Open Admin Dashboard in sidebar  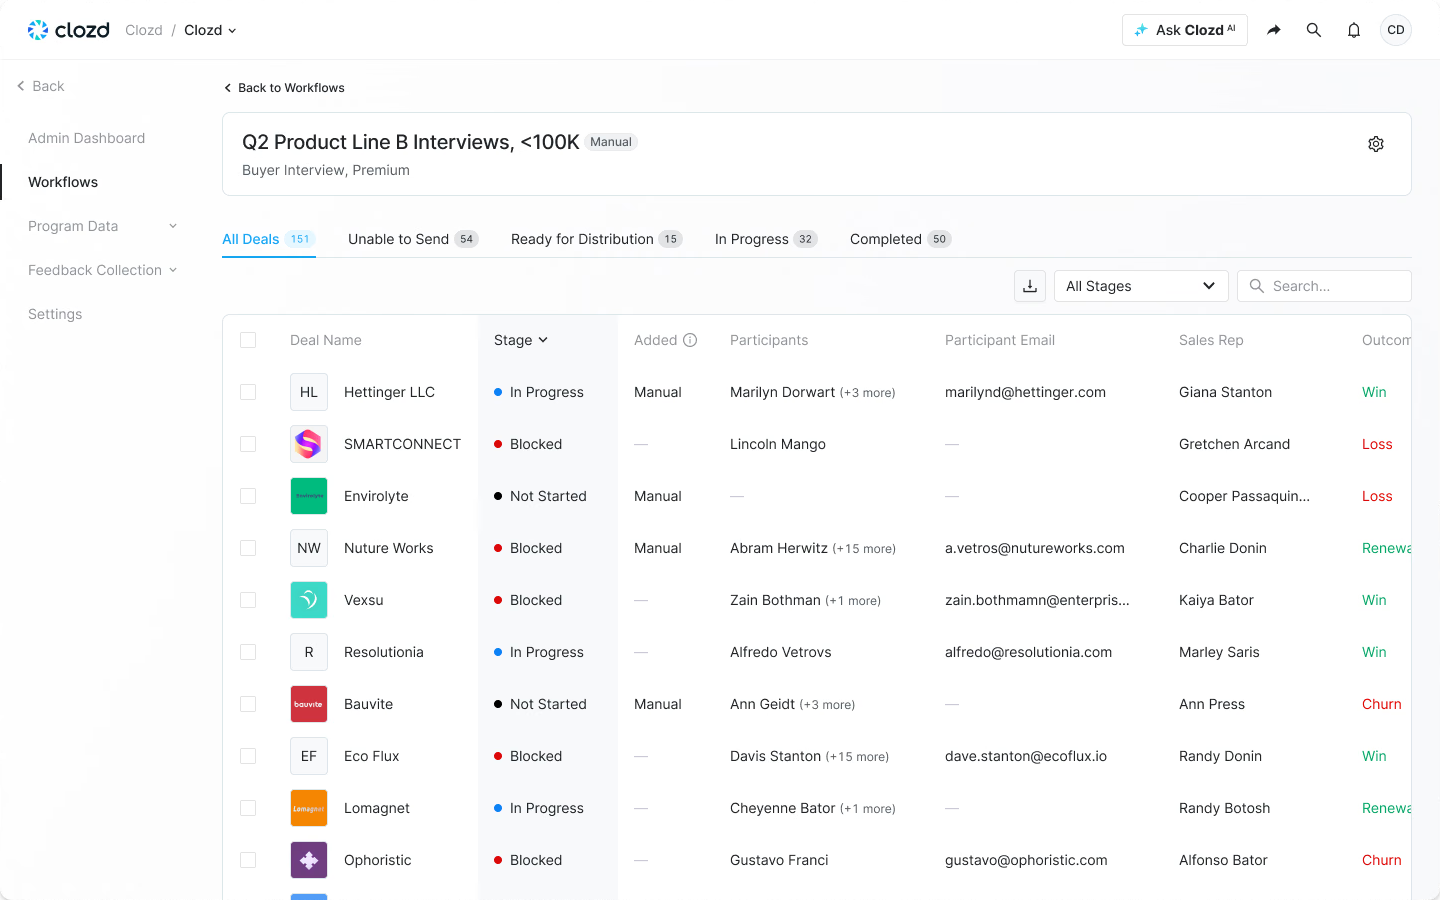[x=87, y=138]
